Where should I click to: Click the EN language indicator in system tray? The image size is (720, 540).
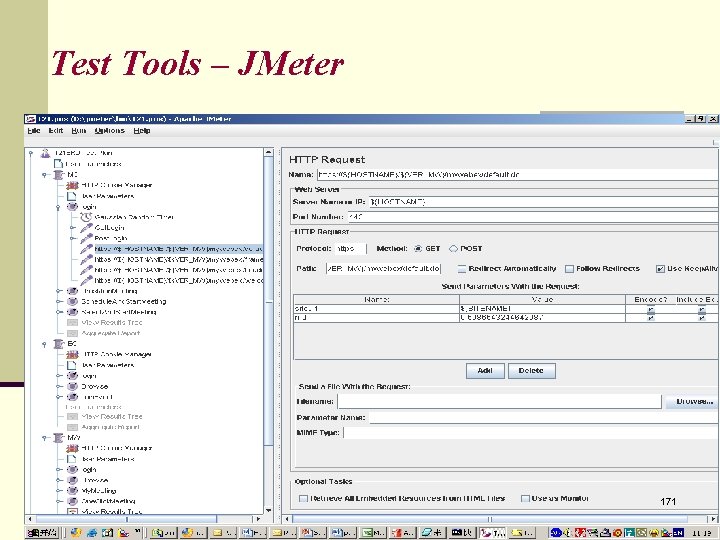678,533
